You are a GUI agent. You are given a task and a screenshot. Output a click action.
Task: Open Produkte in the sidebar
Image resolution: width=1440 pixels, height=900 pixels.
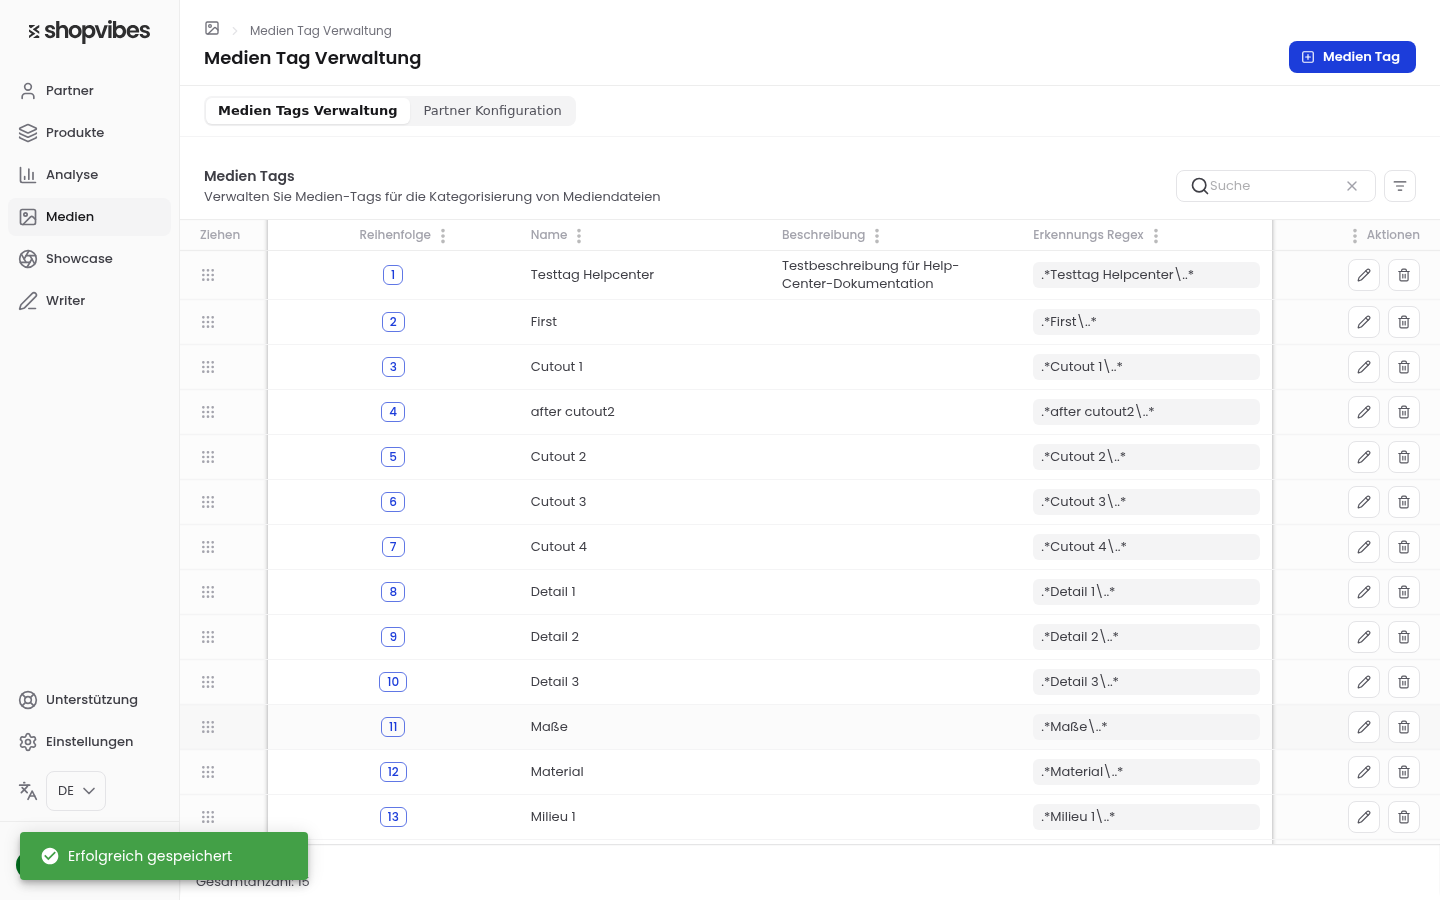coord(89,133)
